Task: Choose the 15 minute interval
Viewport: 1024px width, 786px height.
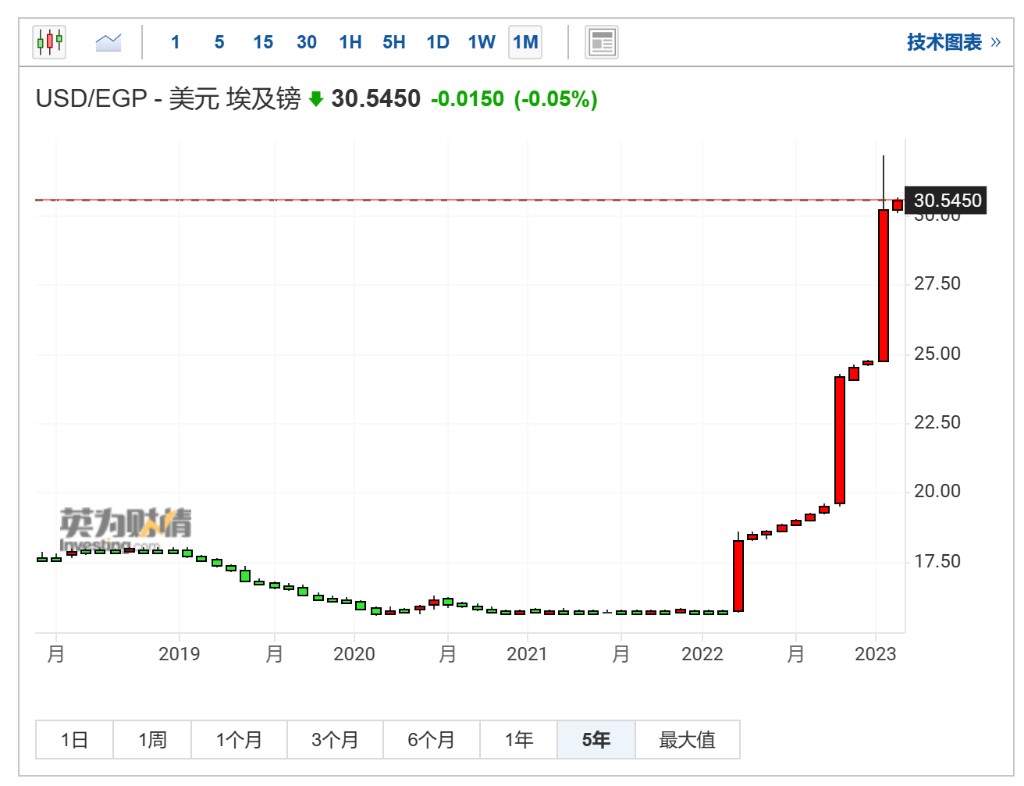Action: tap(263, 42)
